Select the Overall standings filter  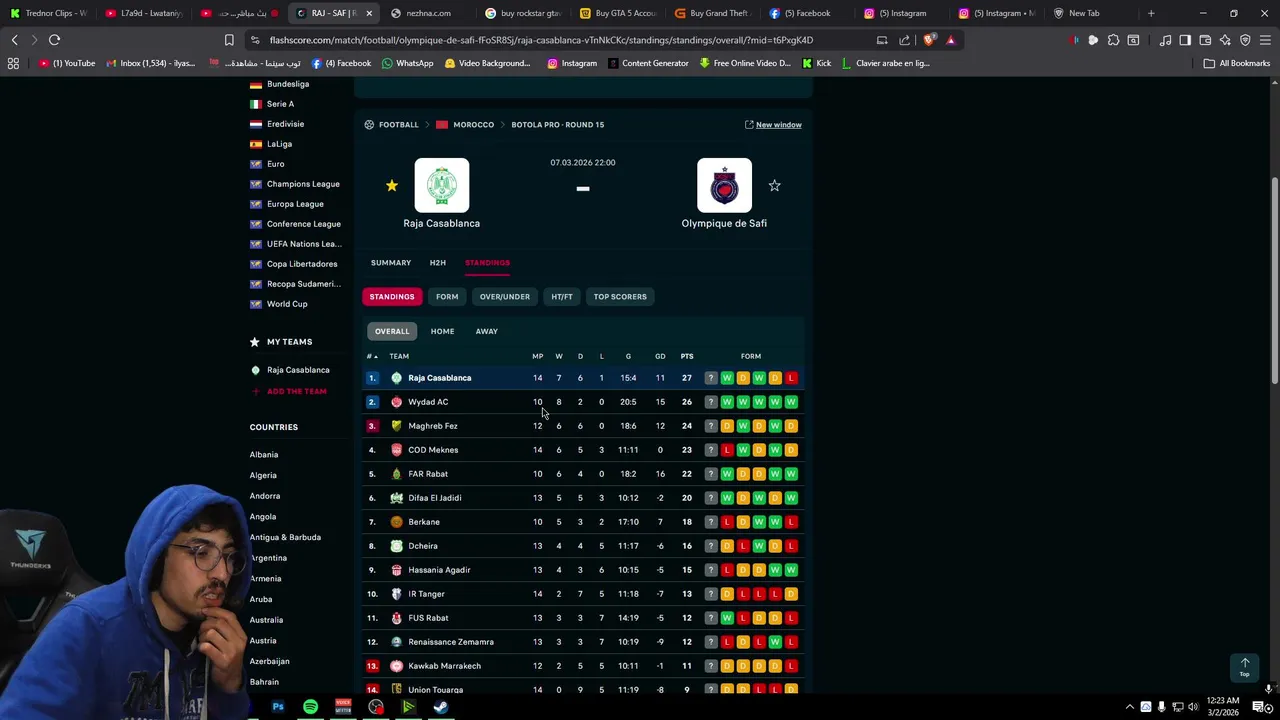tap(392, 331)
